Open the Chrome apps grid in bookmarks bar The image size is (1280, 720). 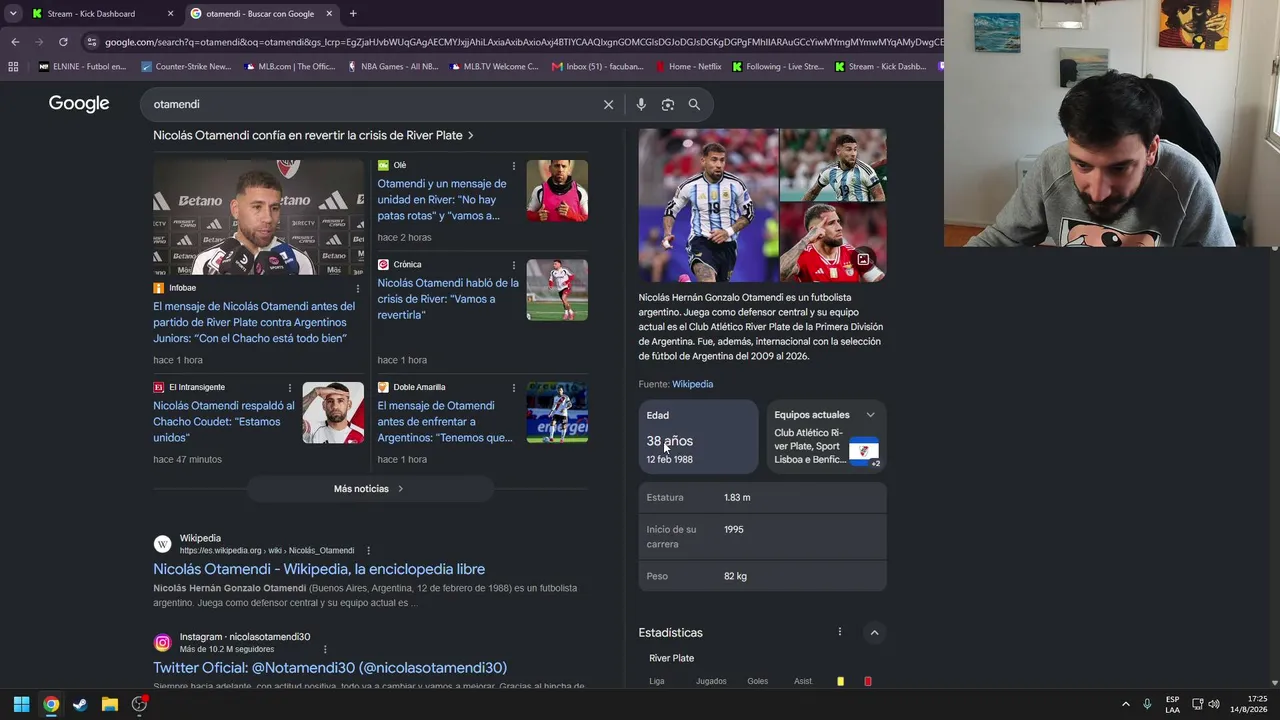[13, 67]
